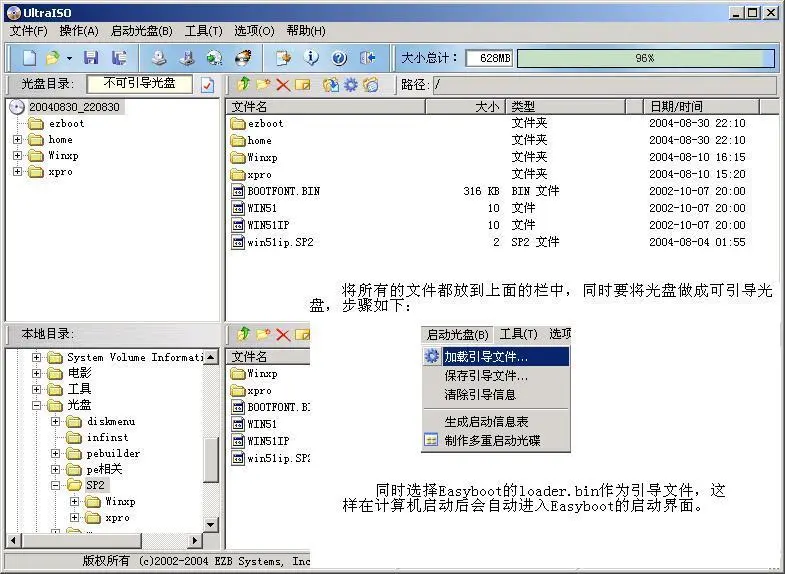The height and width of the screenshot is (574, 785).
Task: Sort by 文件名 header in upper file list
Action: [325, 107]
